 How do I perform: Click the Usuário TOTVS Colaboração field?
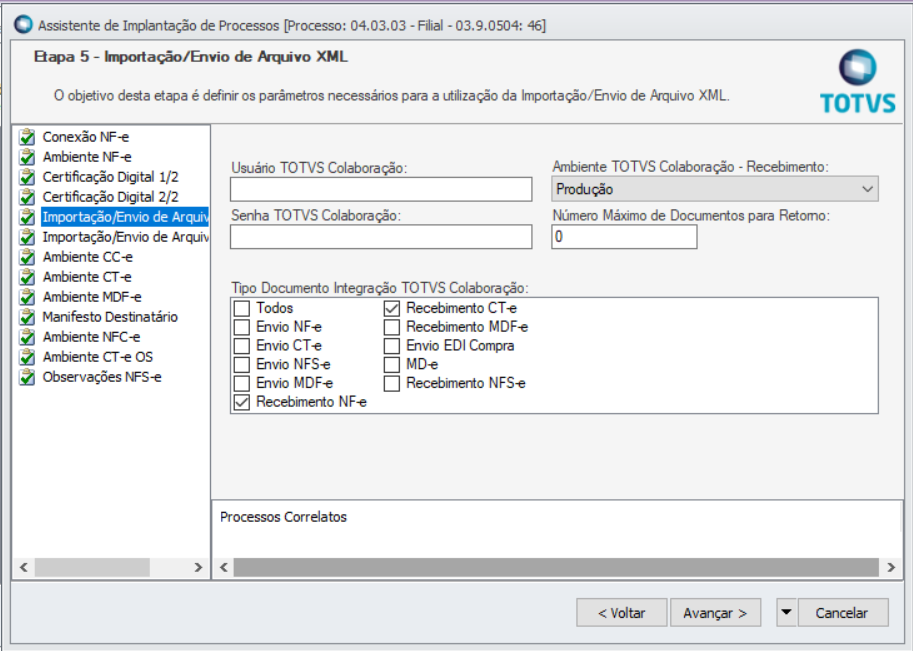point(381,189)
